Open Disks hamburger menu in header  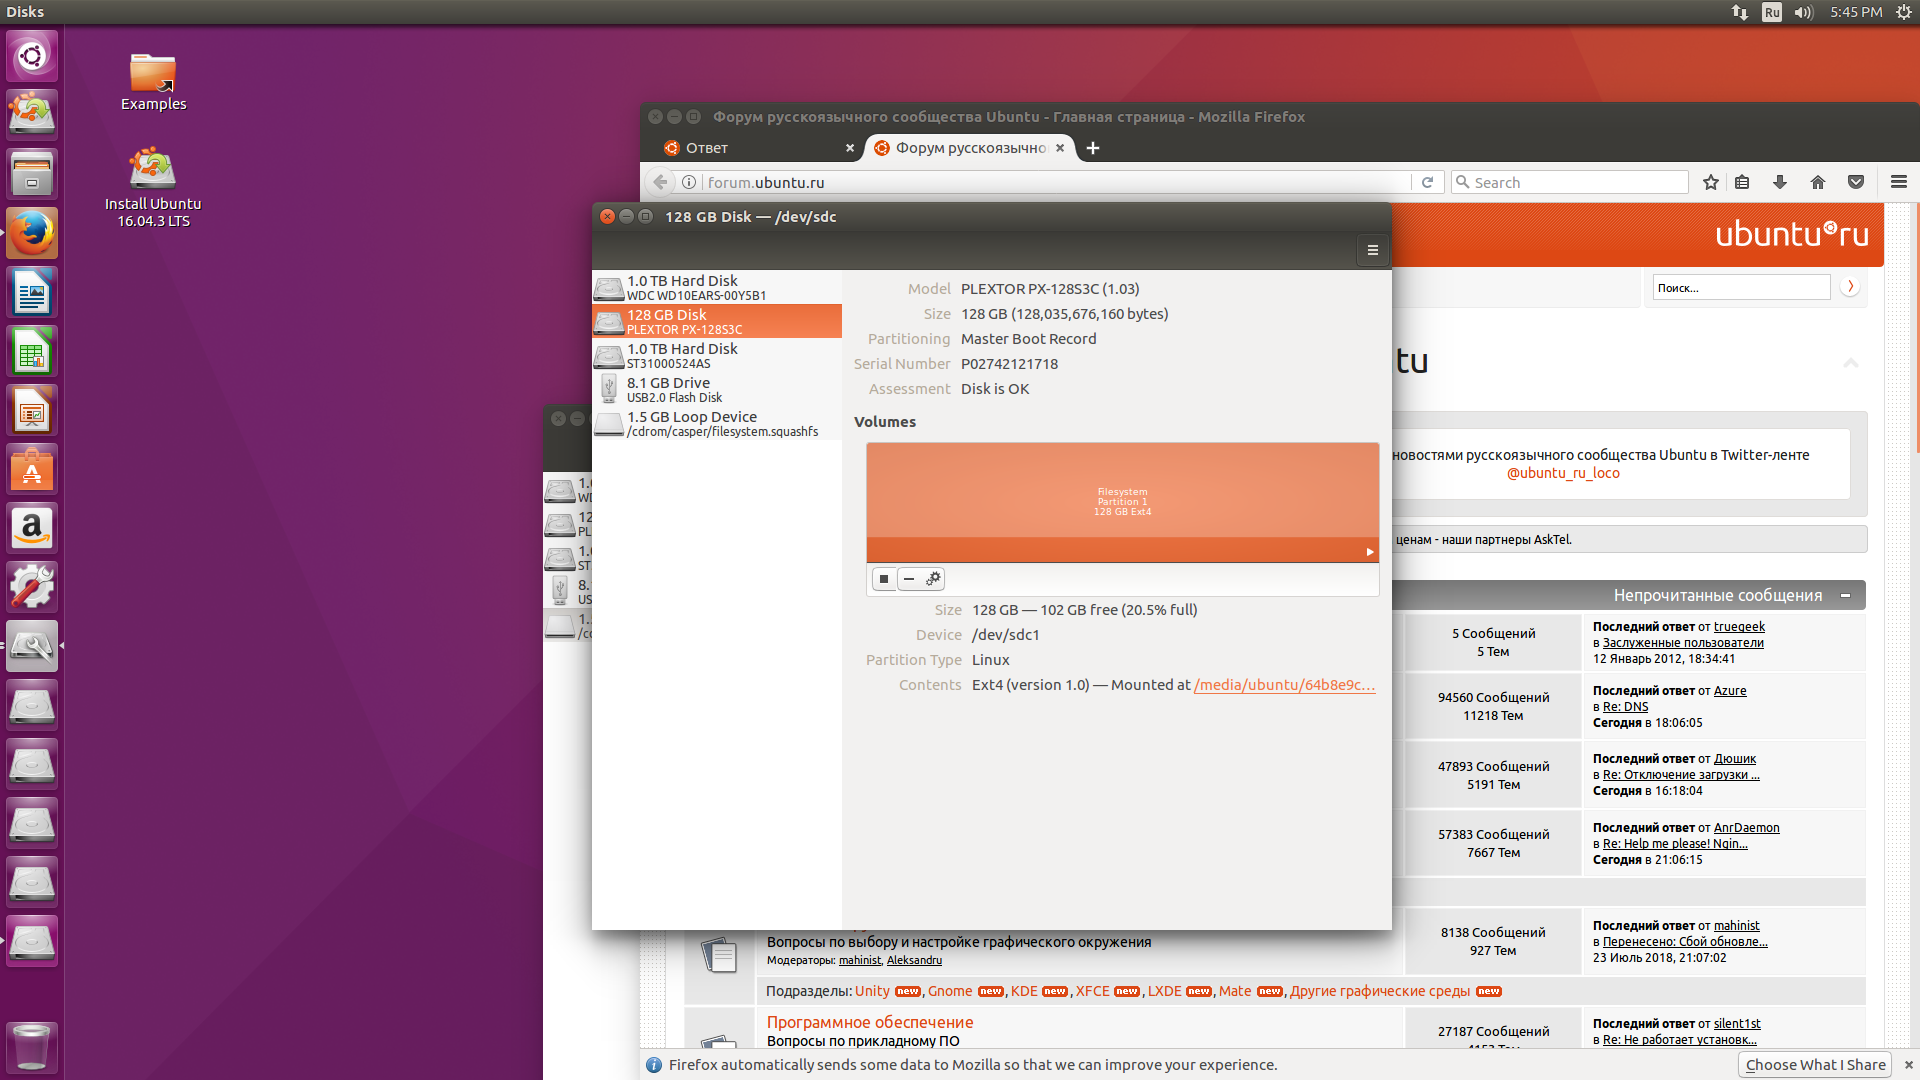[1372, 251]
